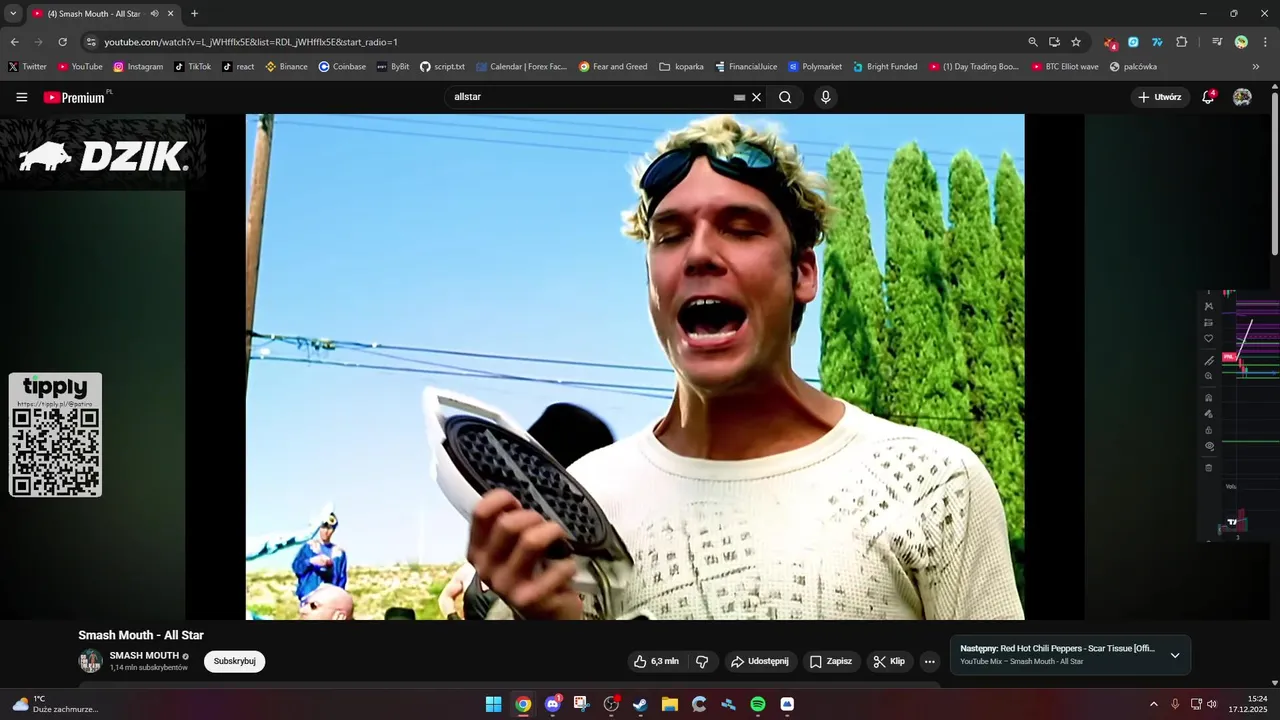The width and height of the screenshot is (1280, 720).
Task: Click the trash icon in chart overlay
Action: click(x=1209, y=468)
